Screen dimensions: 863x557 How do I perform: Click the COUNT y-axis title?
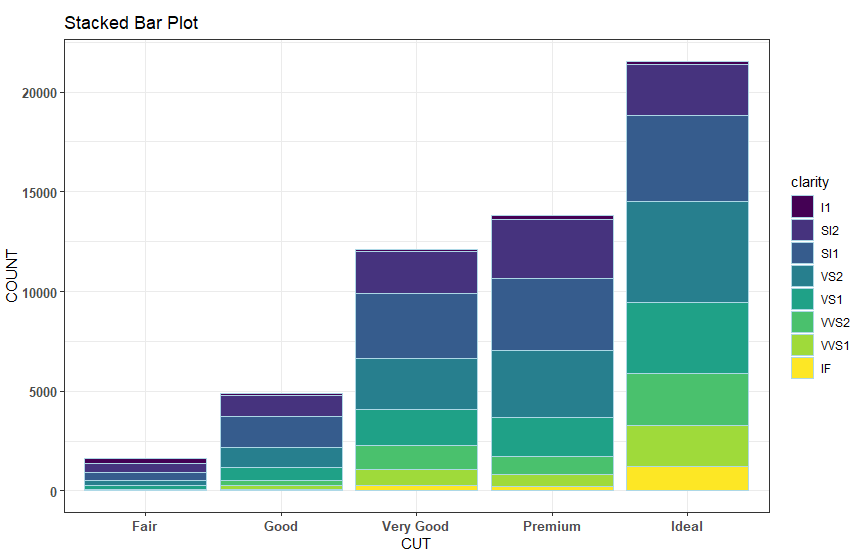[13, 275]
